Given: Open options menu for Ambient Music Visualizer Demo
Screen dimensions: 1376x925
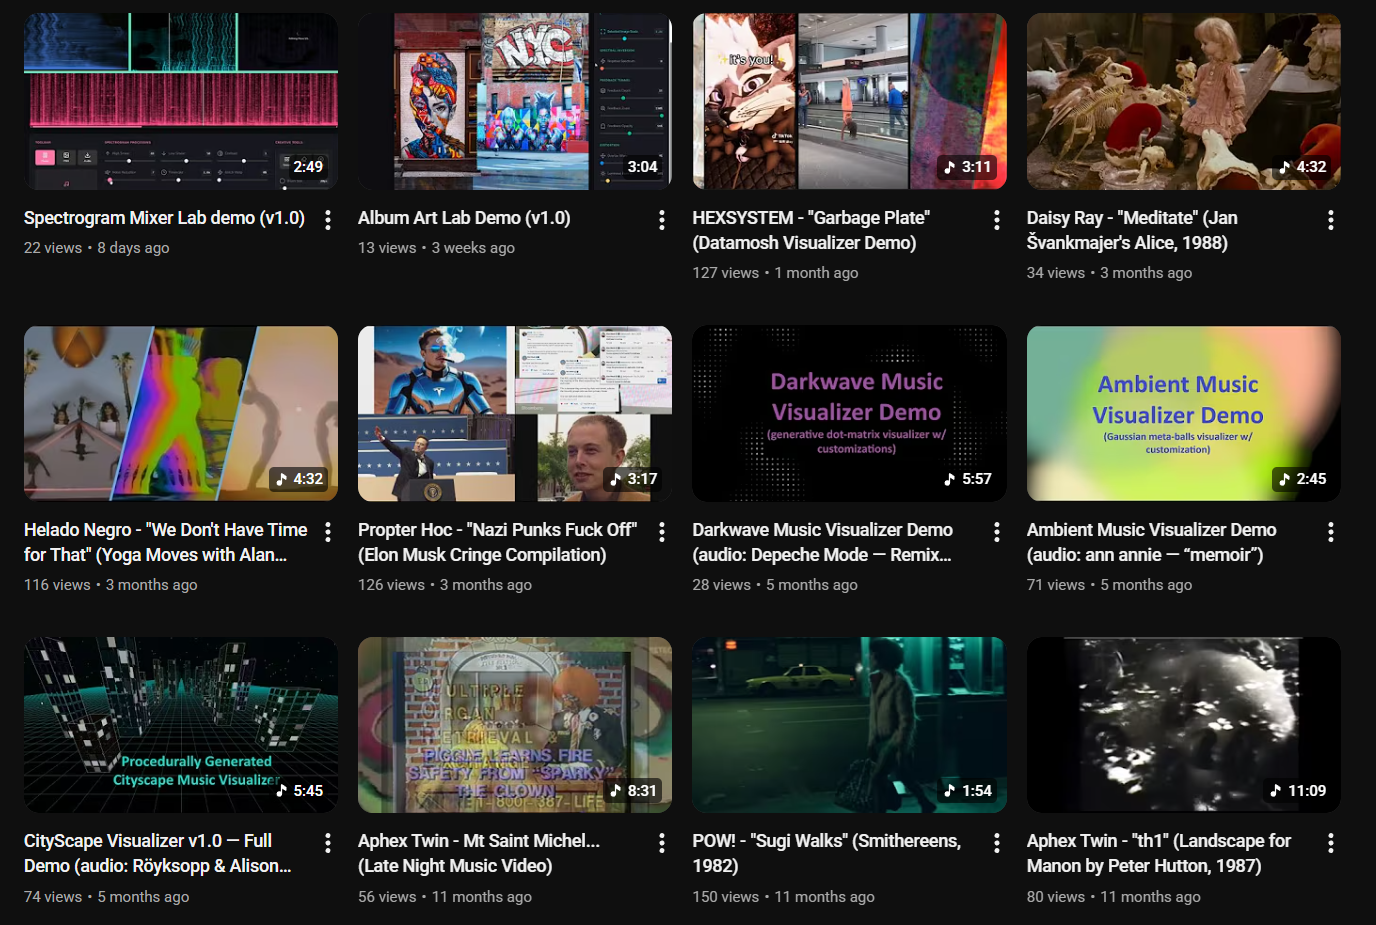Looking at the screenshot, I should tap(1331, 532).
